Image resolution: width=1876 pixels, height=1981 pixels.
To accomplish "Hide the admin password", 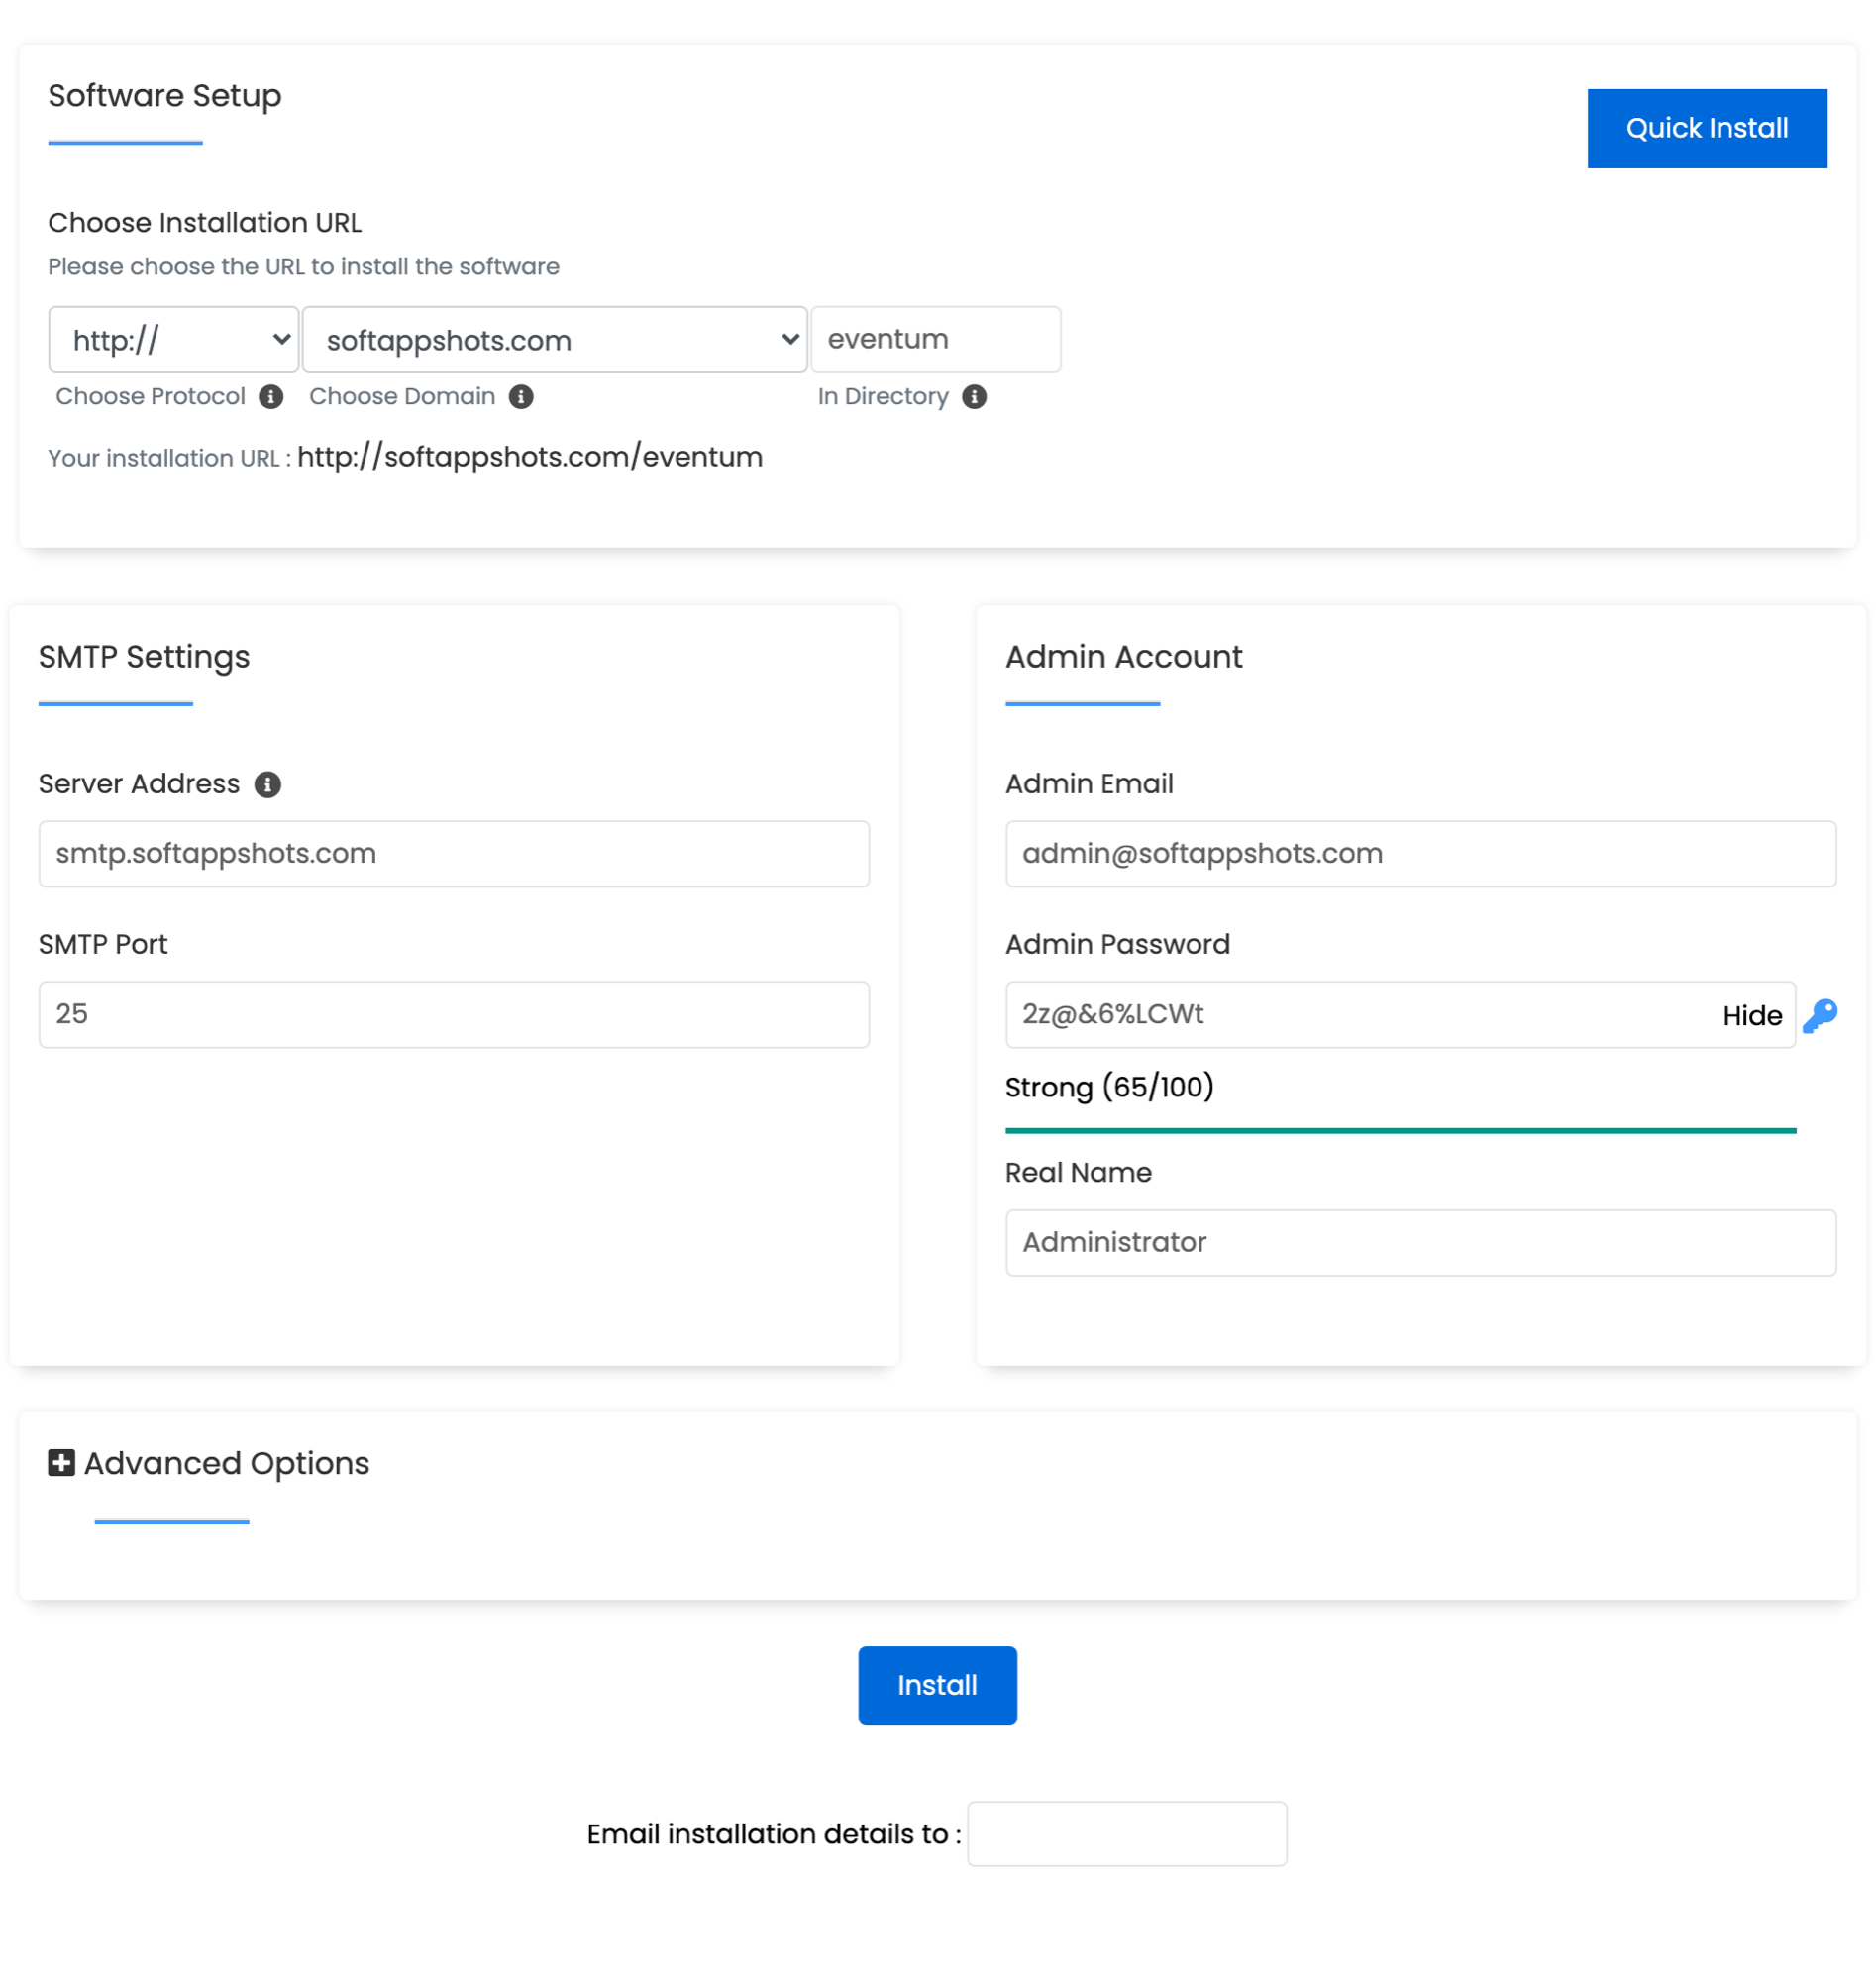I will tap(1752, 1015).
